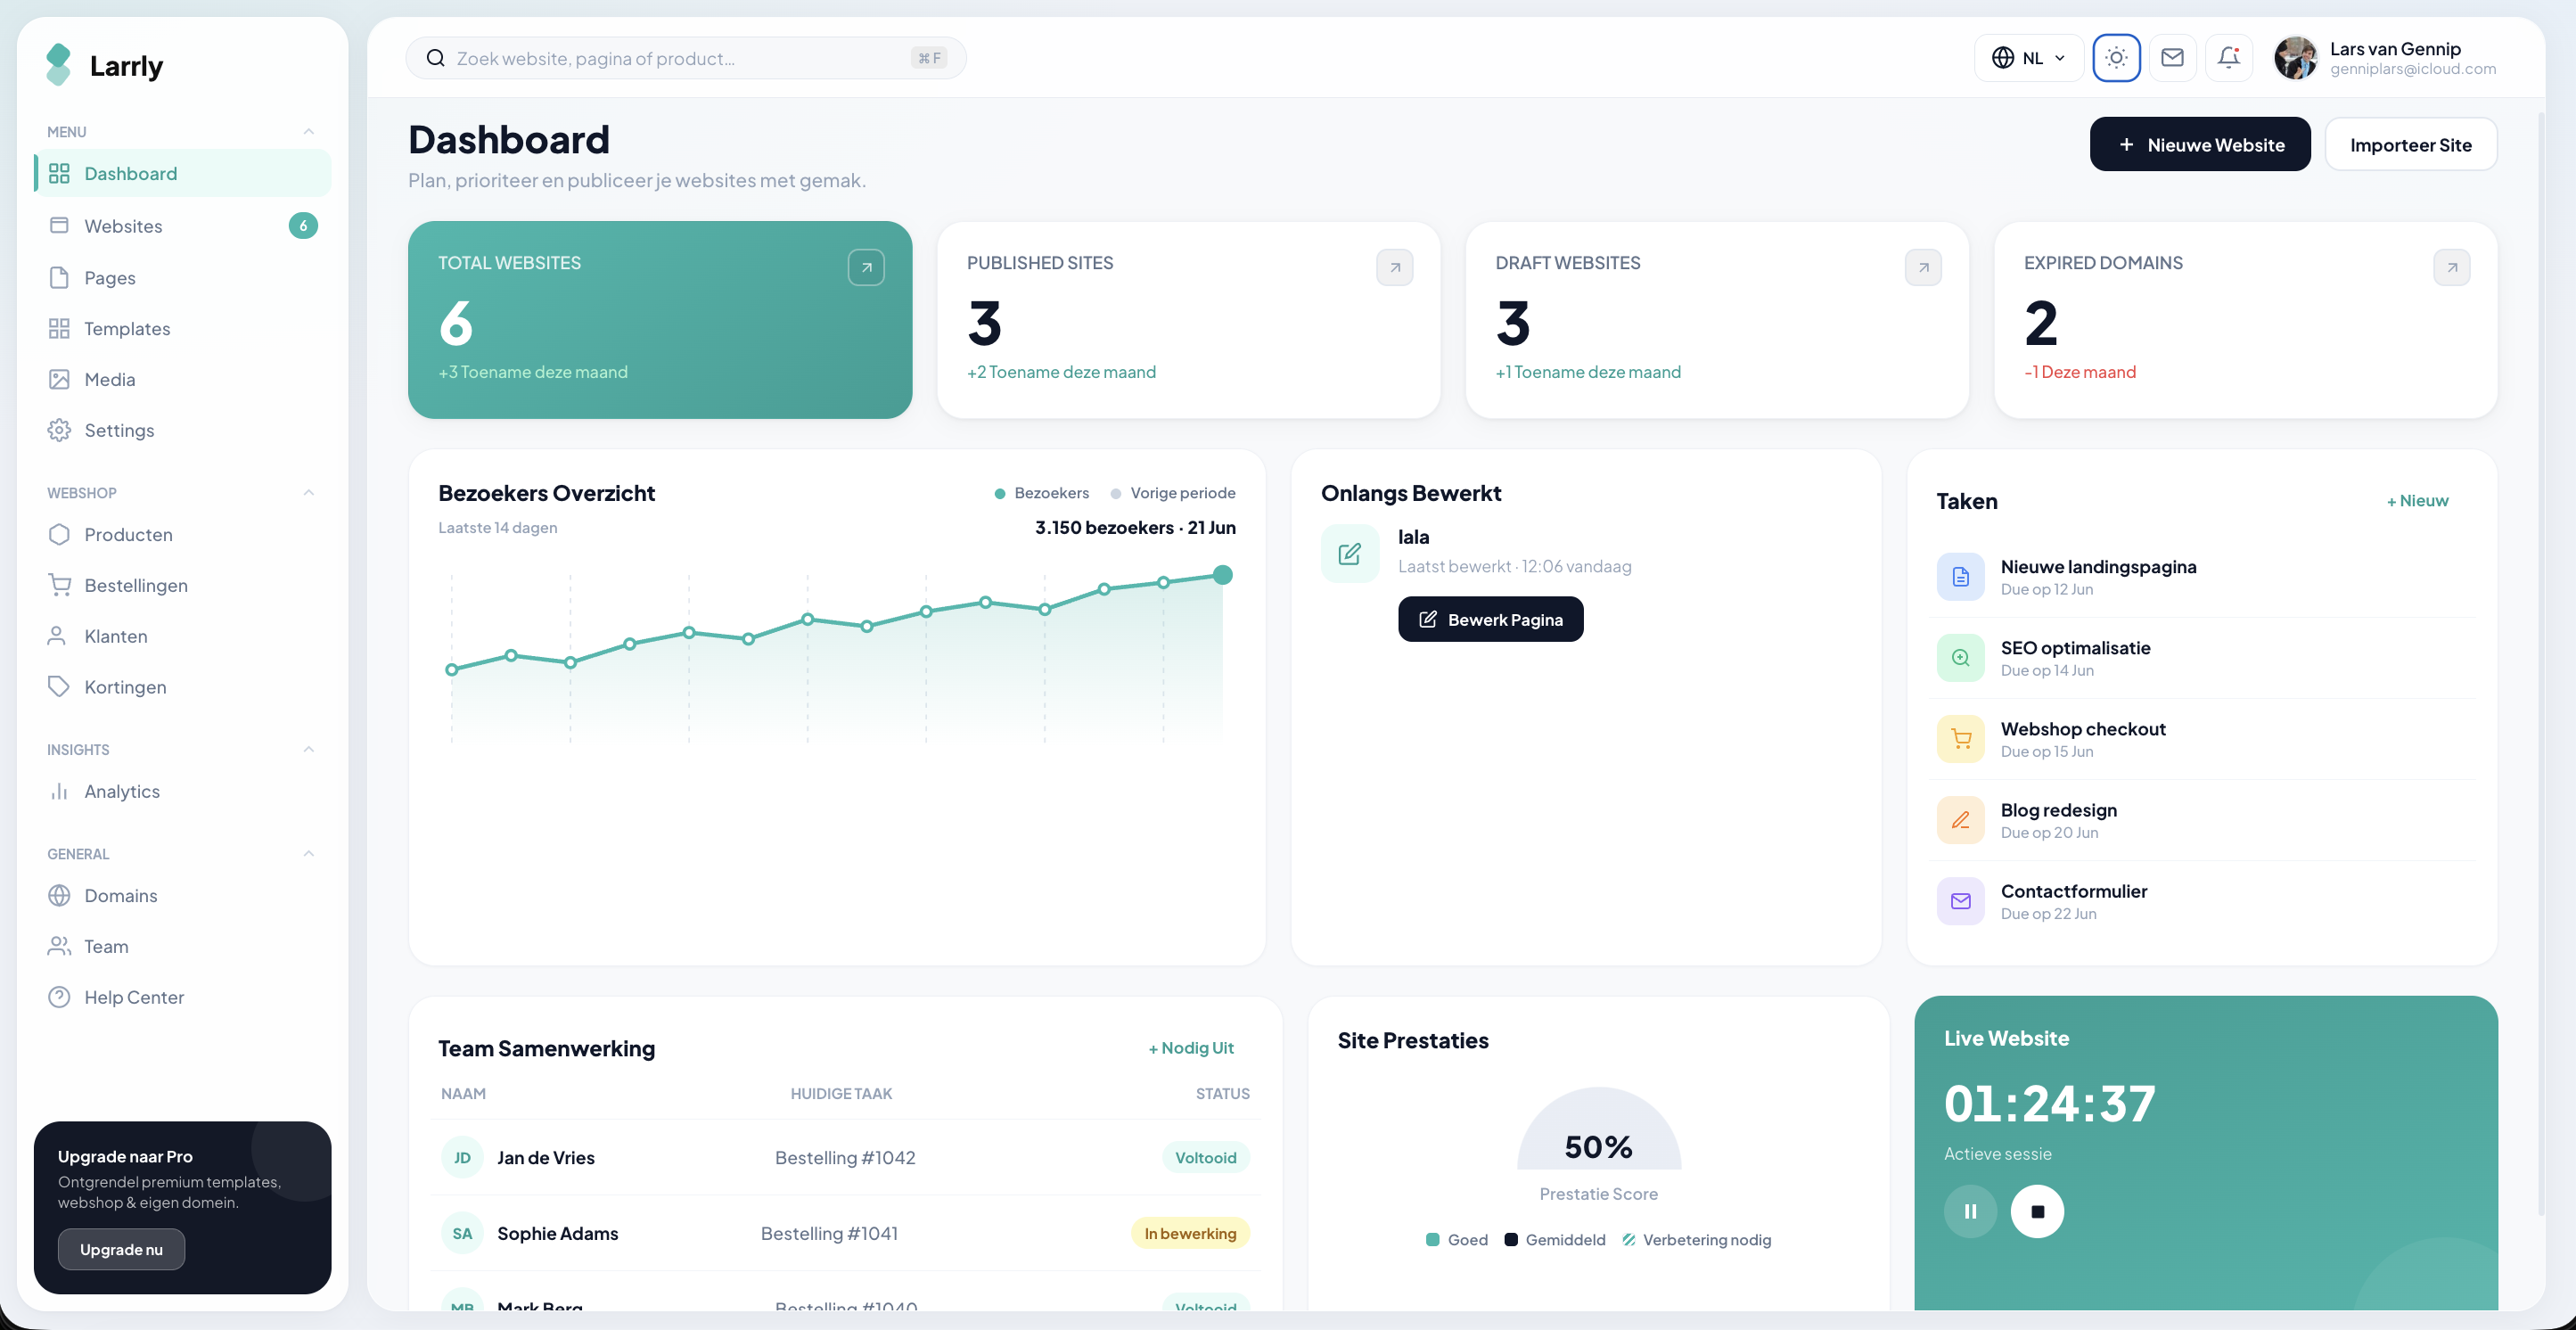Viewport: 2576px width, 1330px height.
Task: Click Sophie Adams SA avatar
Action: coord(462,1234)
